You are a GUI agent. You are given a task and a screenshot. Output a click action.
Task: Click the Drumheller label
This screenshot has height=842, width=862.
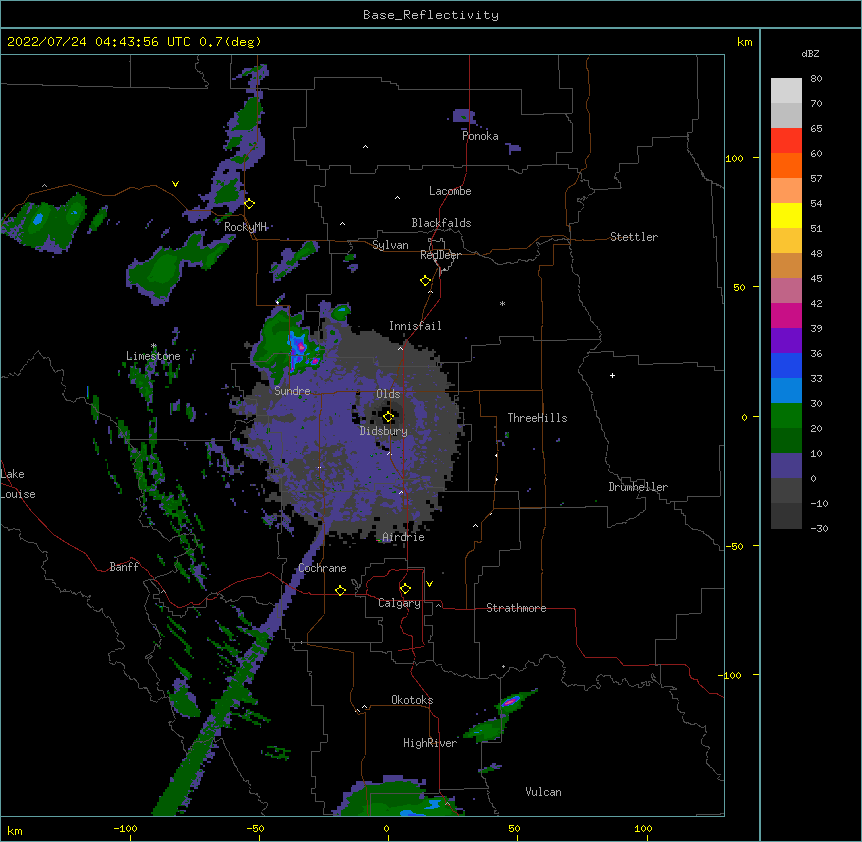(x=638, y=487)
